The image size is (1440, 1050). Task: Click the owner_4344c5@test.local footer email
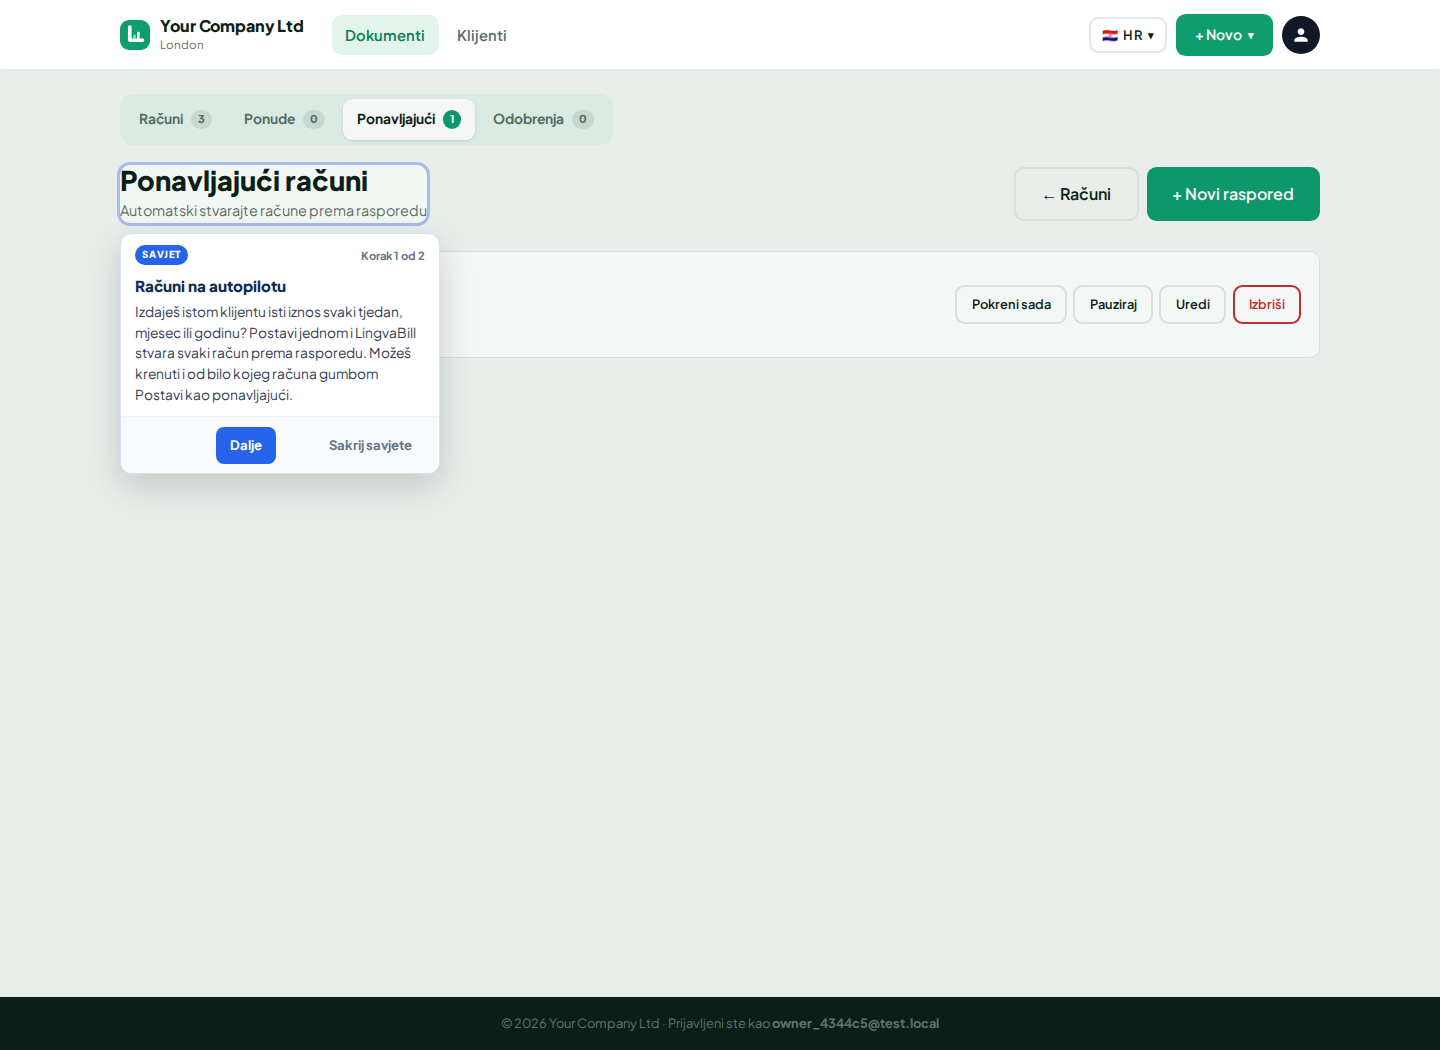pos(855,1023)
